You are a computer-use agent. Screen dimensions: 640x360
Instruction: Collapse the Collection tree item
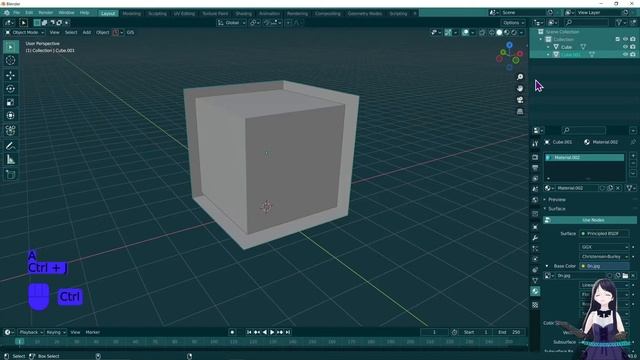pyautogui.click(x=541, y=40)
